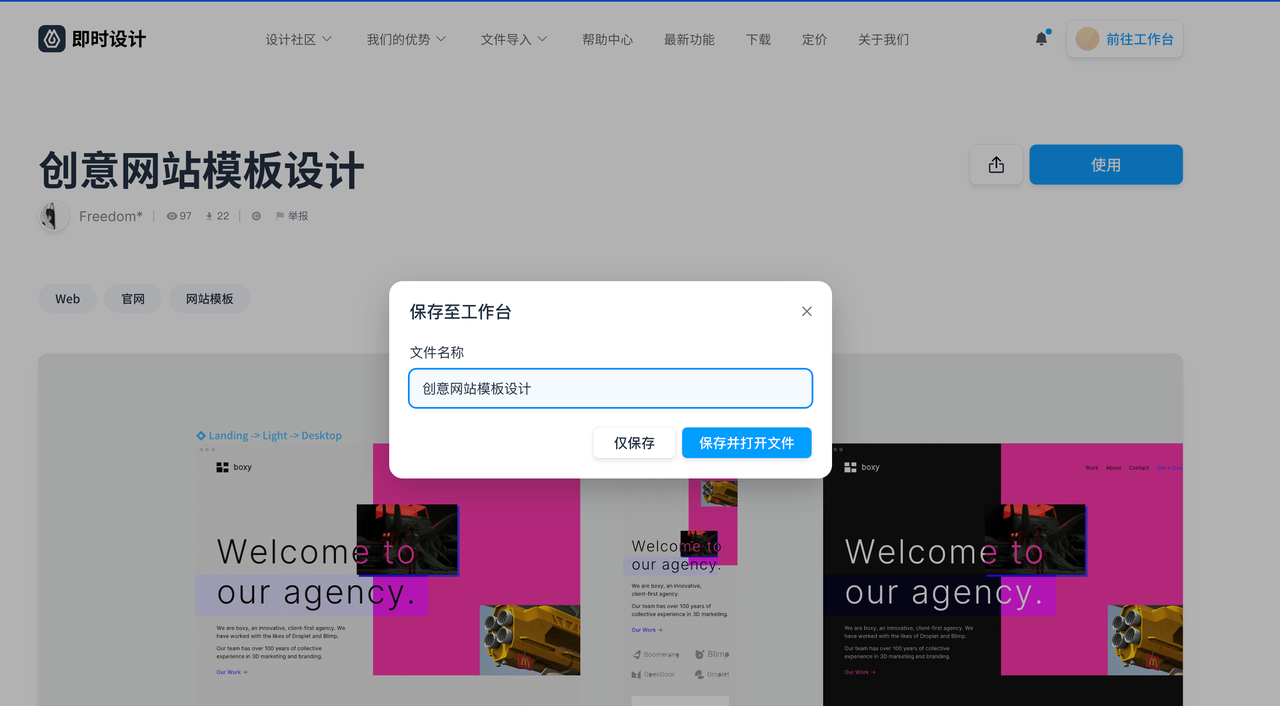Viewport: 1280px width, 706px height.
Task: Open 帮助中心 in the navigation bar
Action: 607,40
